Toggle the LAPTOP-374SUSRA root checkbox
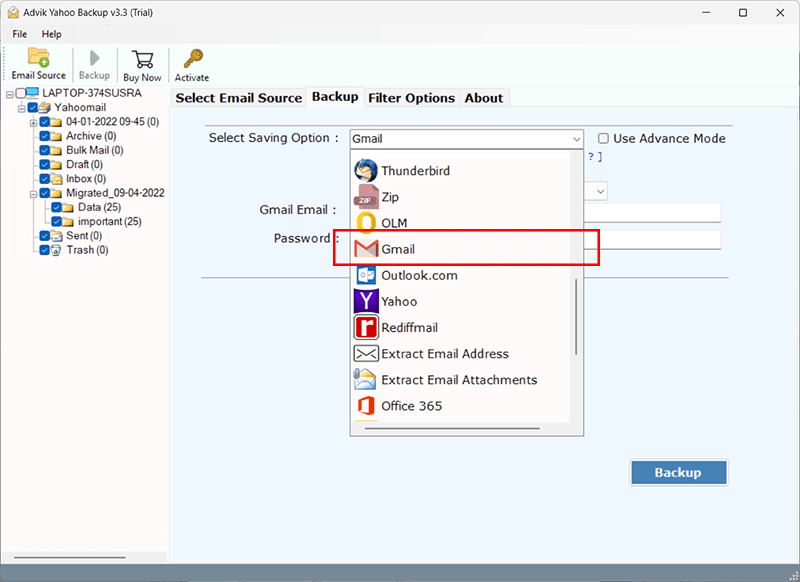The image size is (800, 582). 21,93
